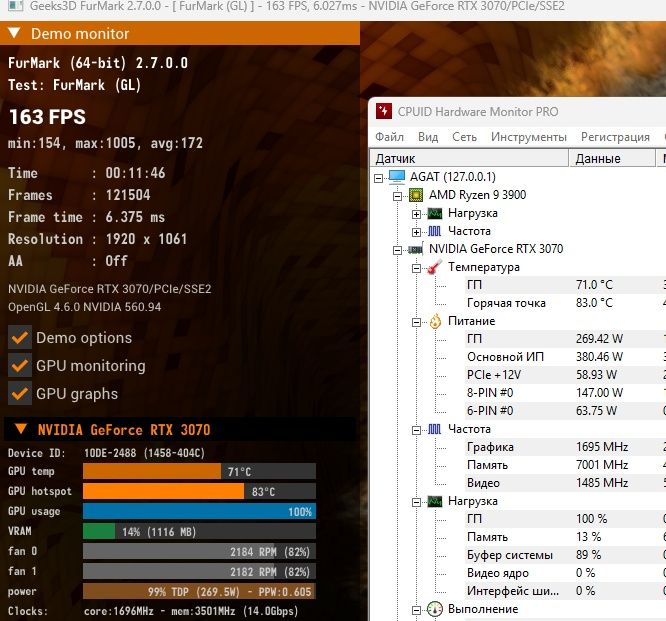Screen dimensions: 666x621
Task: Select the Графика 1695 MHz row
Action: 565,447
